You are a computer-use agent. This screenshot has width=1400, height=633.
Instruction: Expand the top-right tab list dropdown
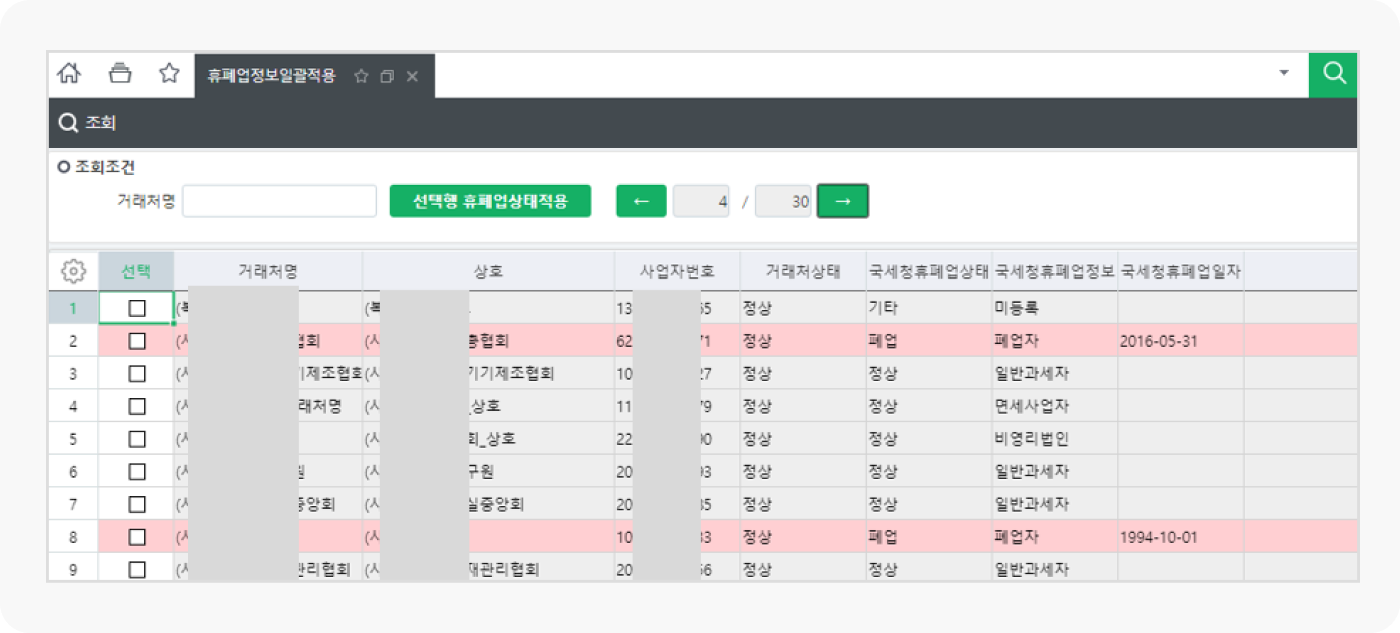click(x=1284, y=74)
